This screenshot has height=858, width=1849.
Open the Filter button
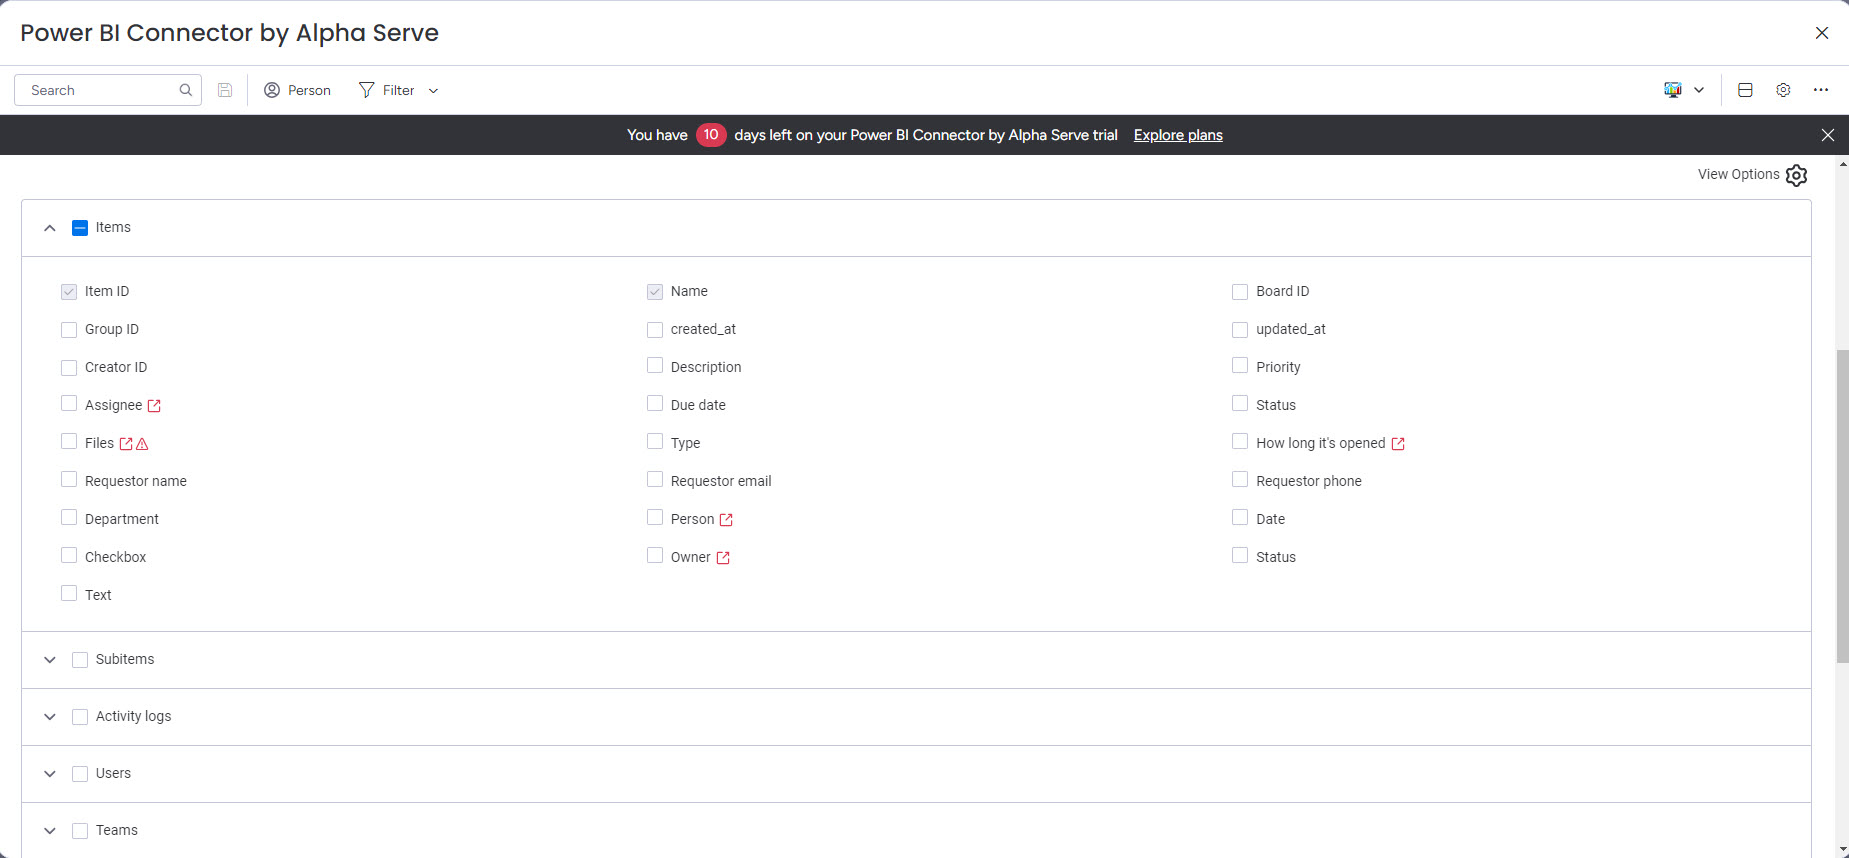tap(387, 90)
